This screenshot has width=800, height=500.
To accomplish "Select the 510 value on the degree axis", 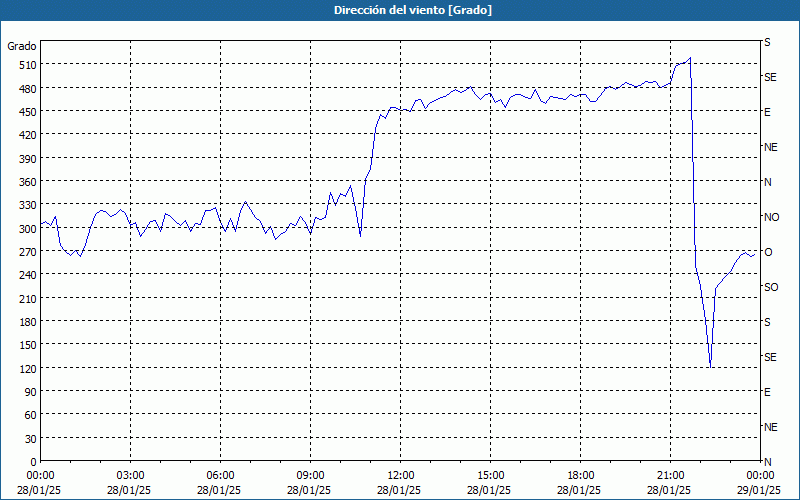I will pyautogui.click(x=28, y=65).
